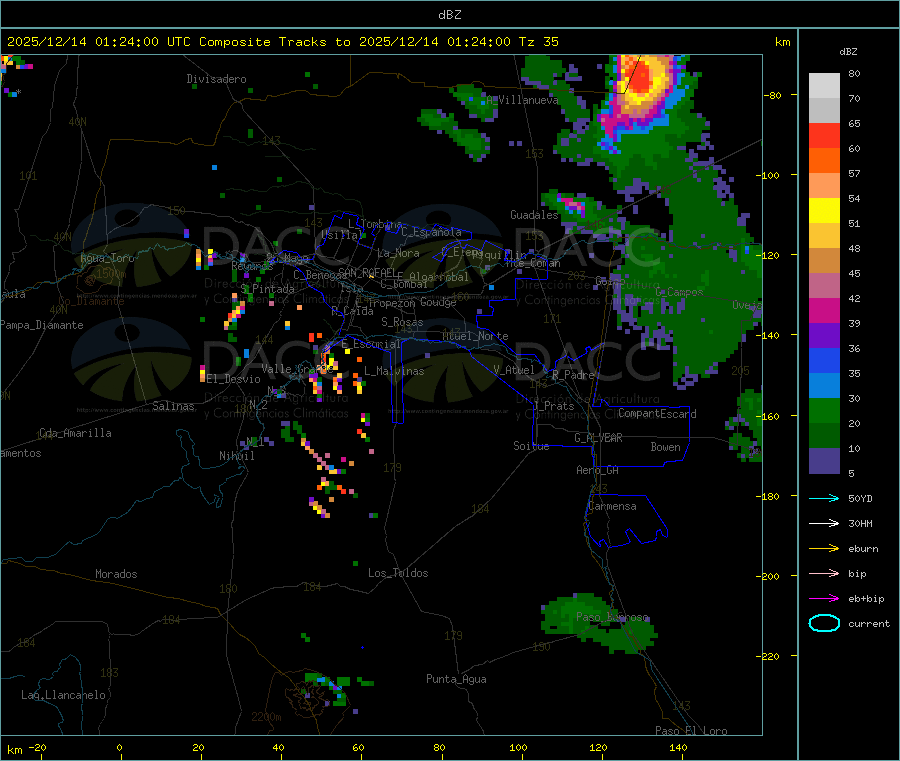
Task: Click the green echo over Paso_Barroso
Action: point(599,623)
